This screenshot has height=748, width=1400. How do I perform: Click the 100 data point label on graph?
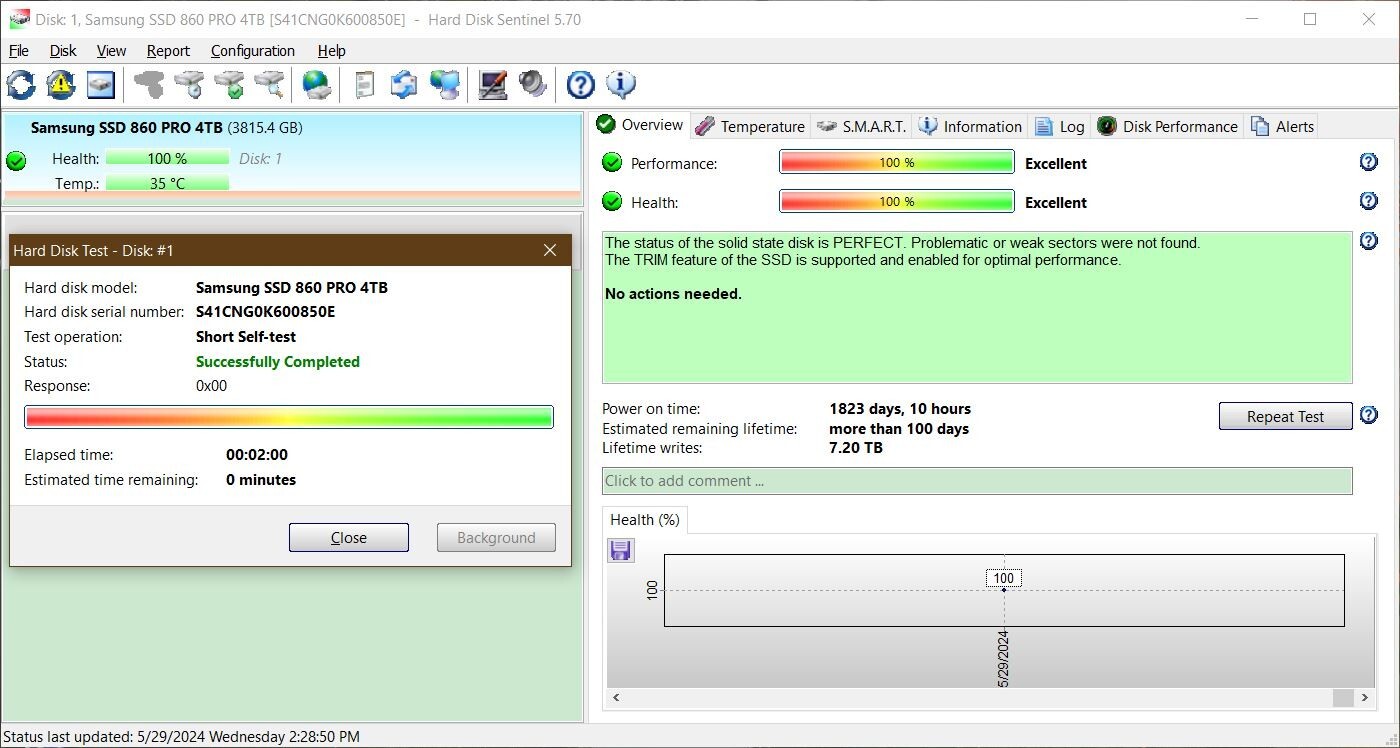click(1003, 578)
